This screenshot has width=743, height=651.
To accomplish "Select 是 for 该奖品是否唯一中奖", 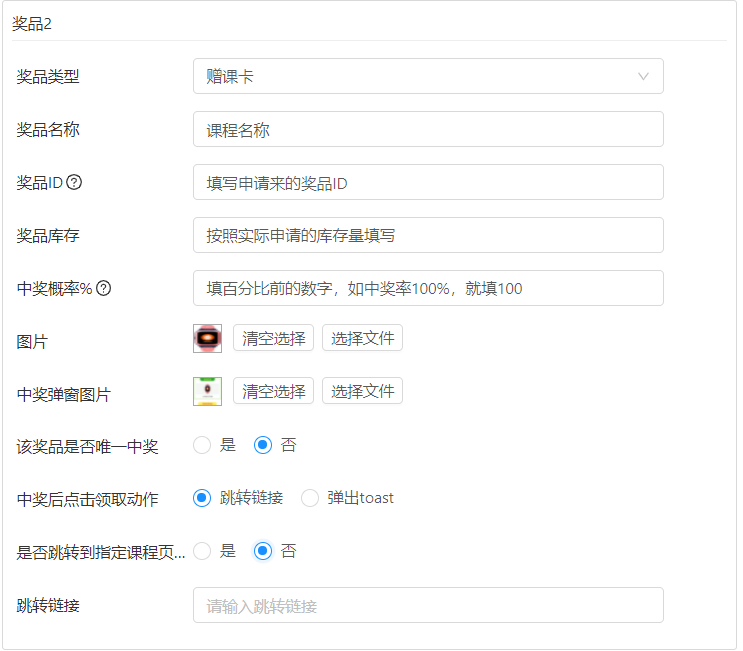I will [x=203, y=445].
